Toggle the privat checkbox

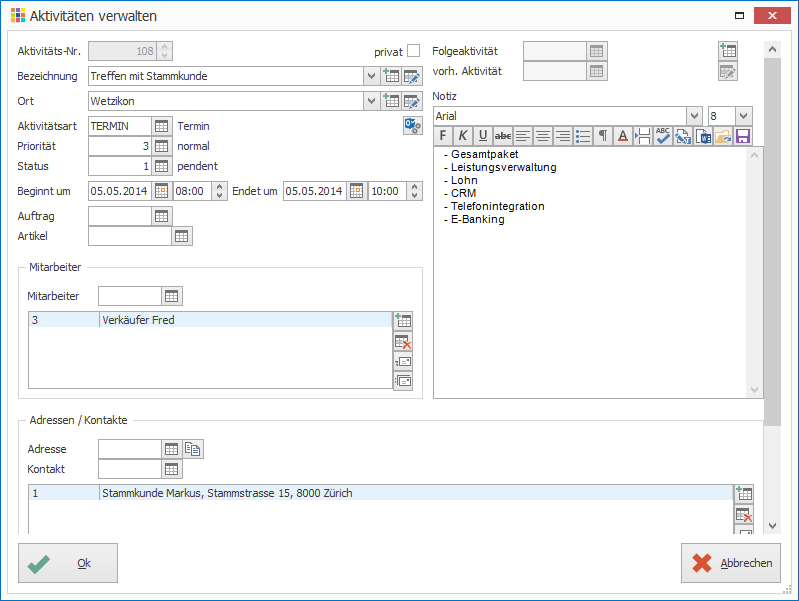[x=414, y=50]
